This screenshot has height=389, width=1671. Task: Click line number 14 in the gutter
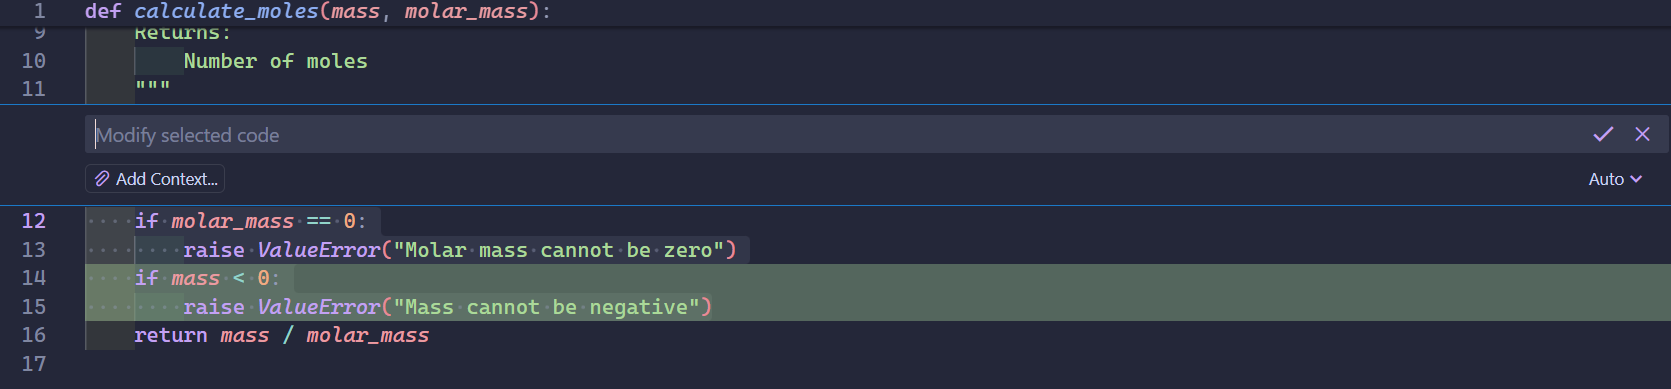click(x=34, y=278)
